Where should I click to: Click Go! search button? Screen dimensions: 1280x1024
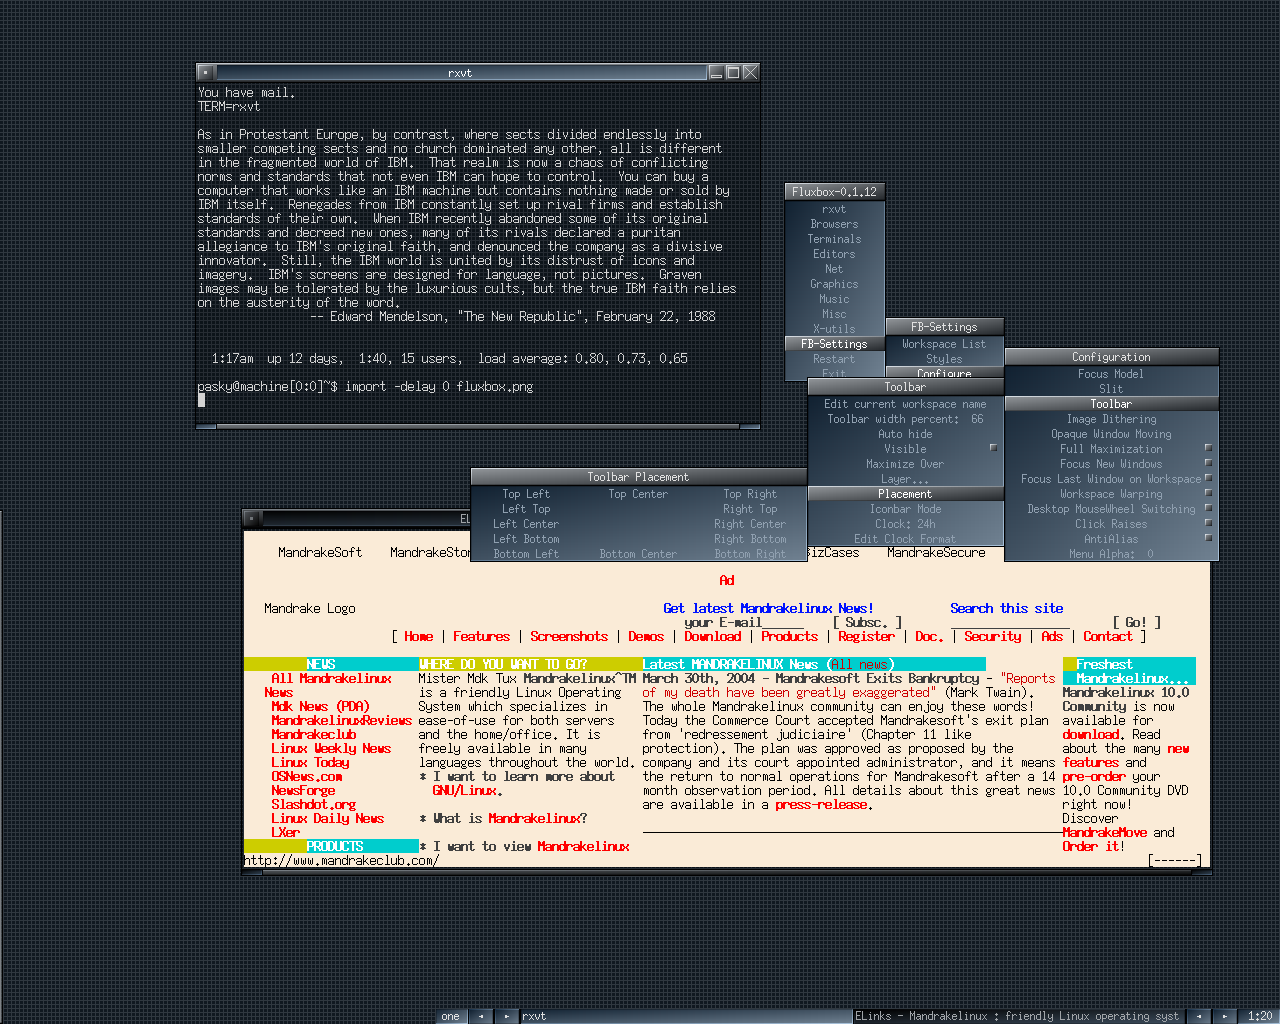point(1136,622)
